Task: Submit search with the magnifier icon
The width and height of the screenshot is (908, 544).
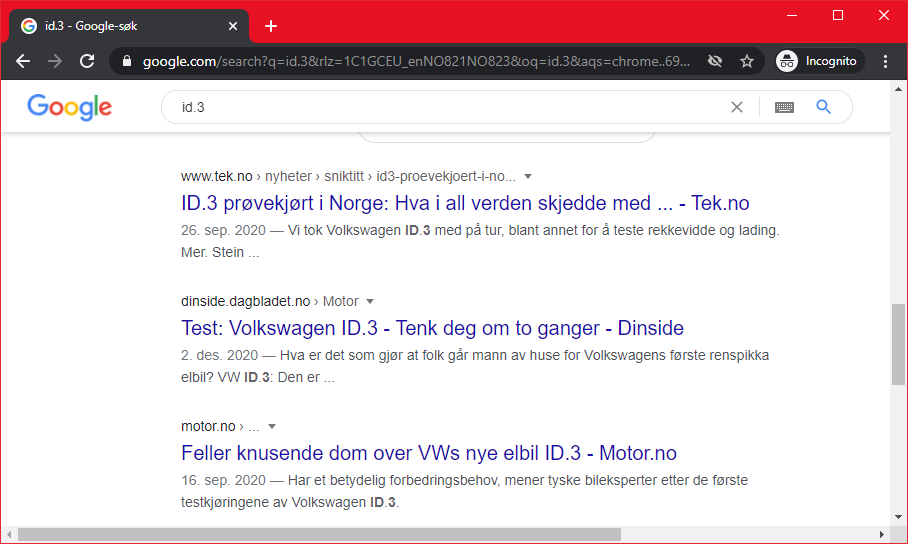Action: pyautogui.click(x=823, y=107)
